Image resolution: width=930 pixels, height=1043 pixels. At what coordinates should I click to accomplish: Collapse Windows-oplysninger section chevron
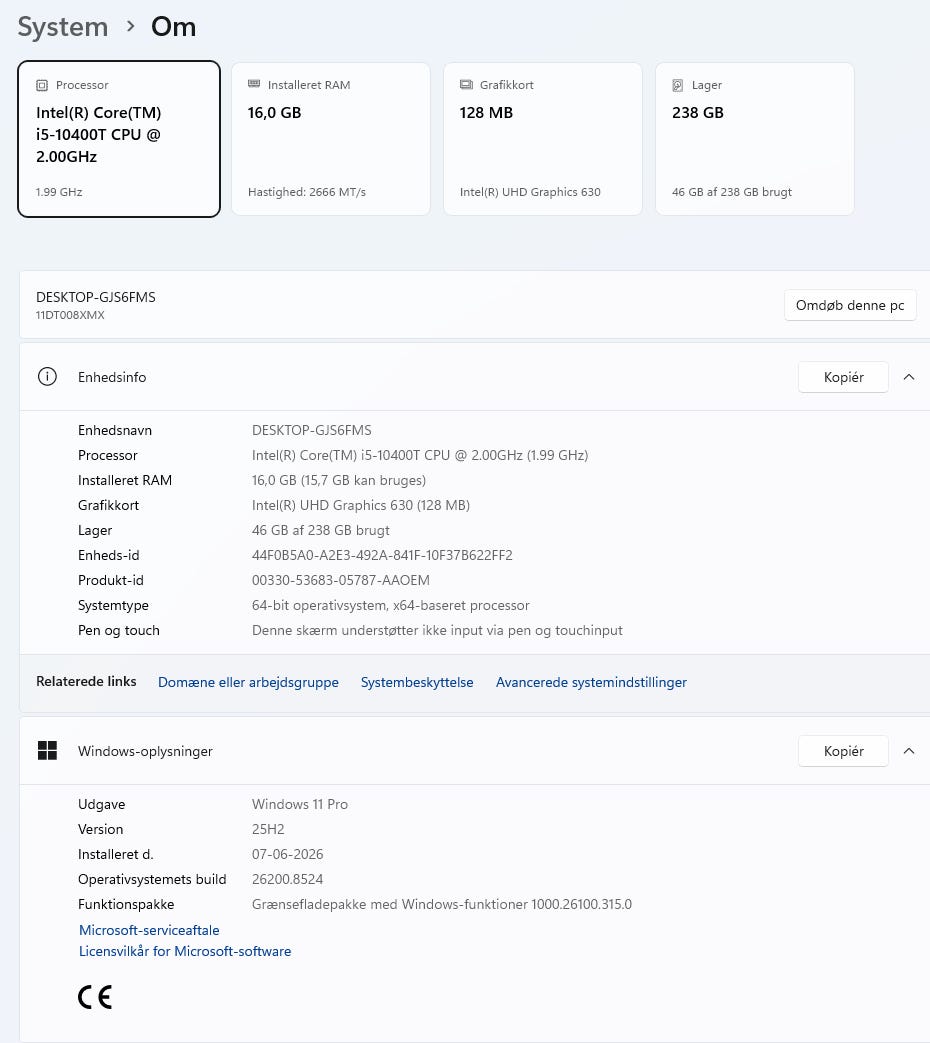pos(909,751)
